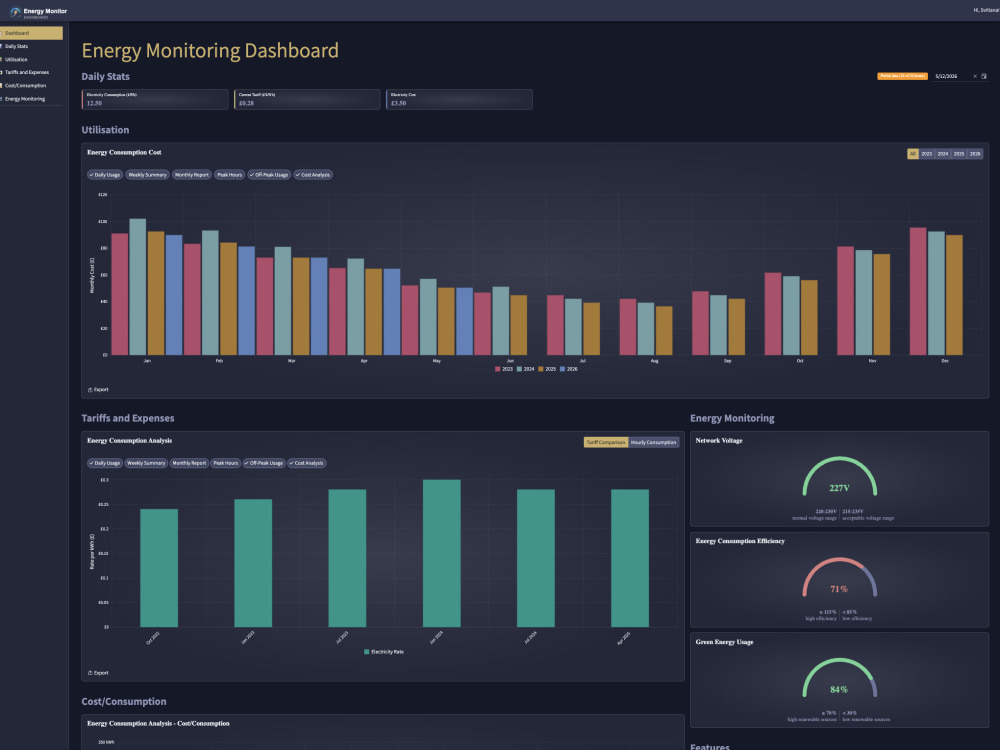Switch to Hourly Consumption view
1000x750 pixels.
pos(654,442)
